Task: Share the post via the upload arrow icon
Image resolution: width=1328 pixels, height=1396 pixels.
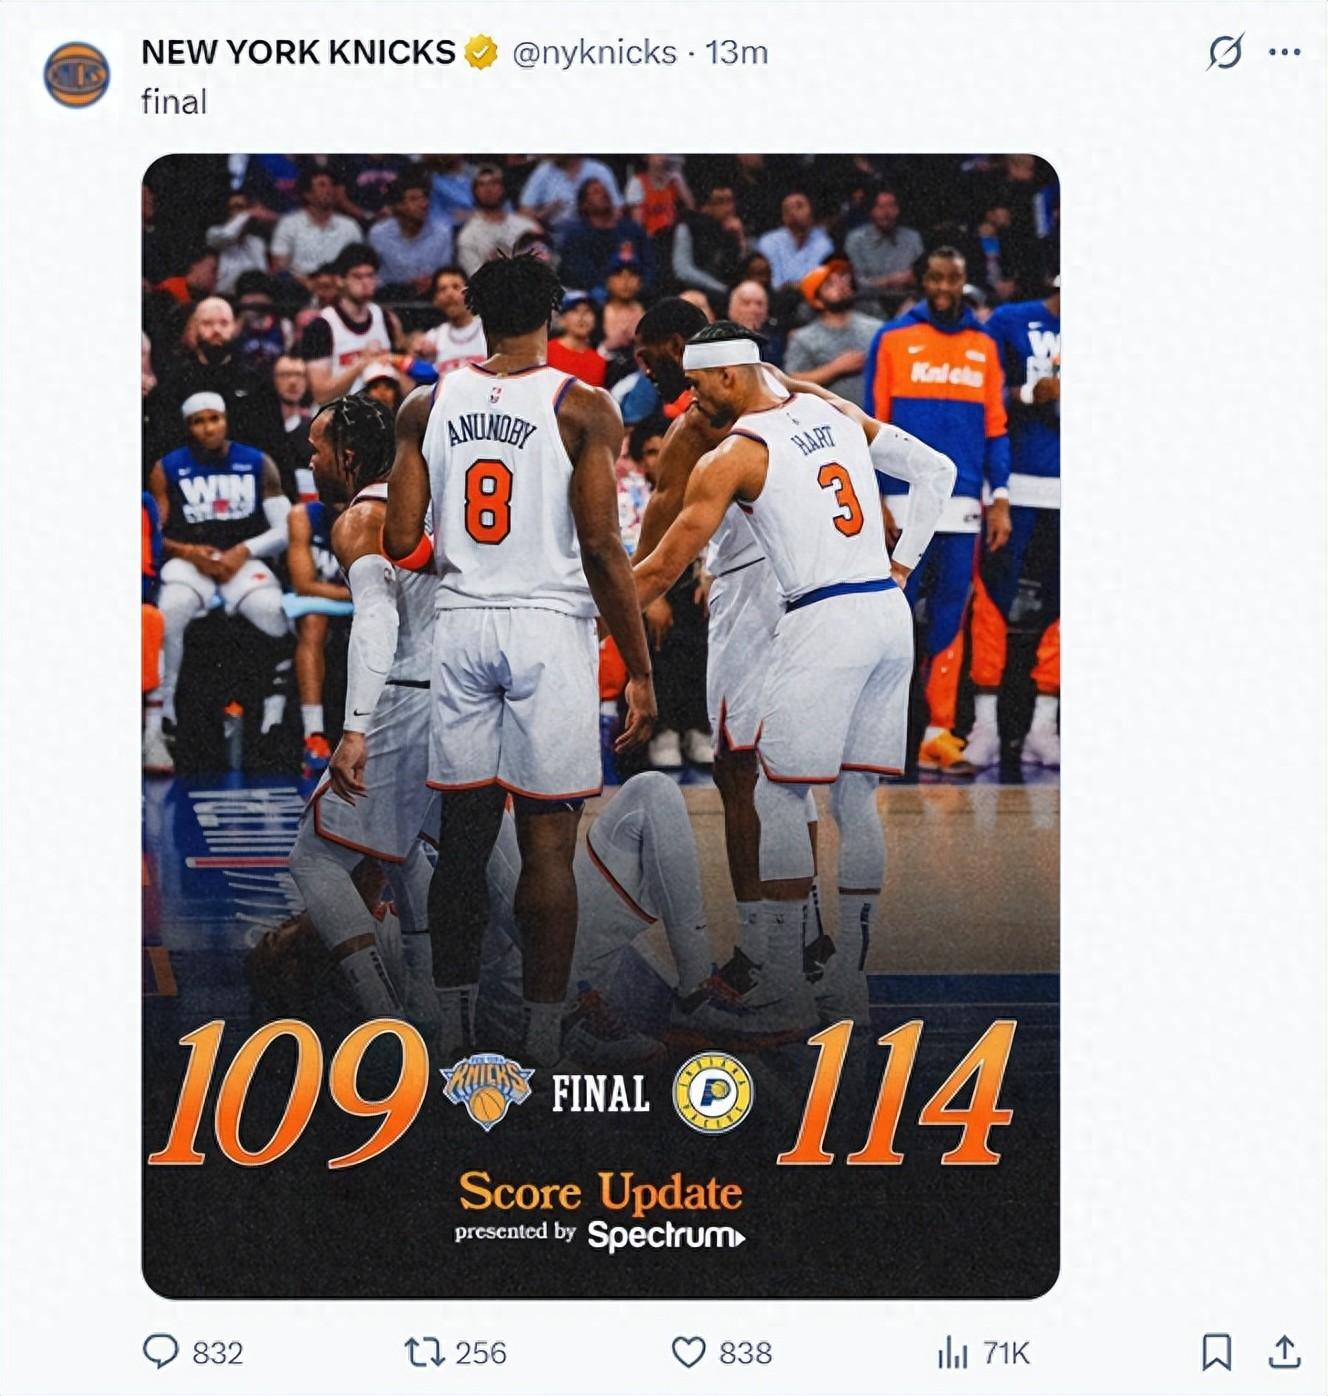Action: tap(1284, 1352)
